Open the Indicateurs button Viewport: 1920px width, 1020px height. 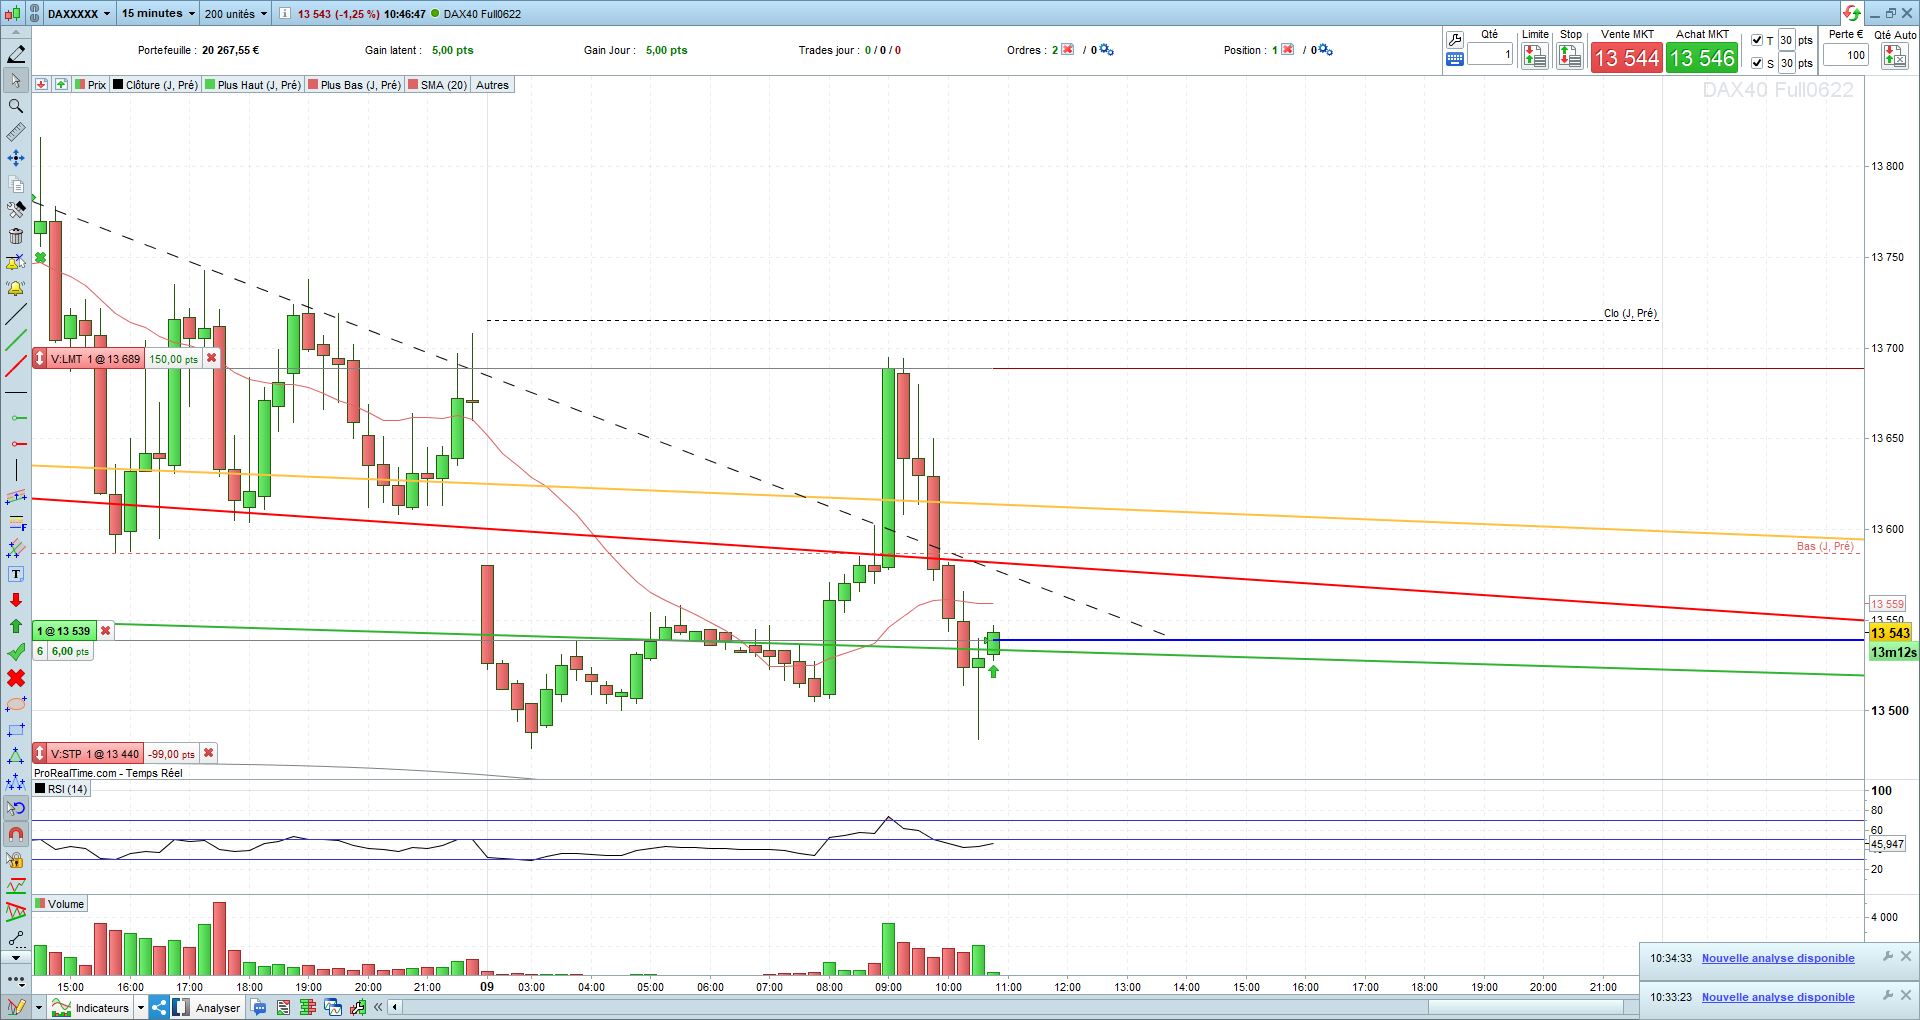92,1008
